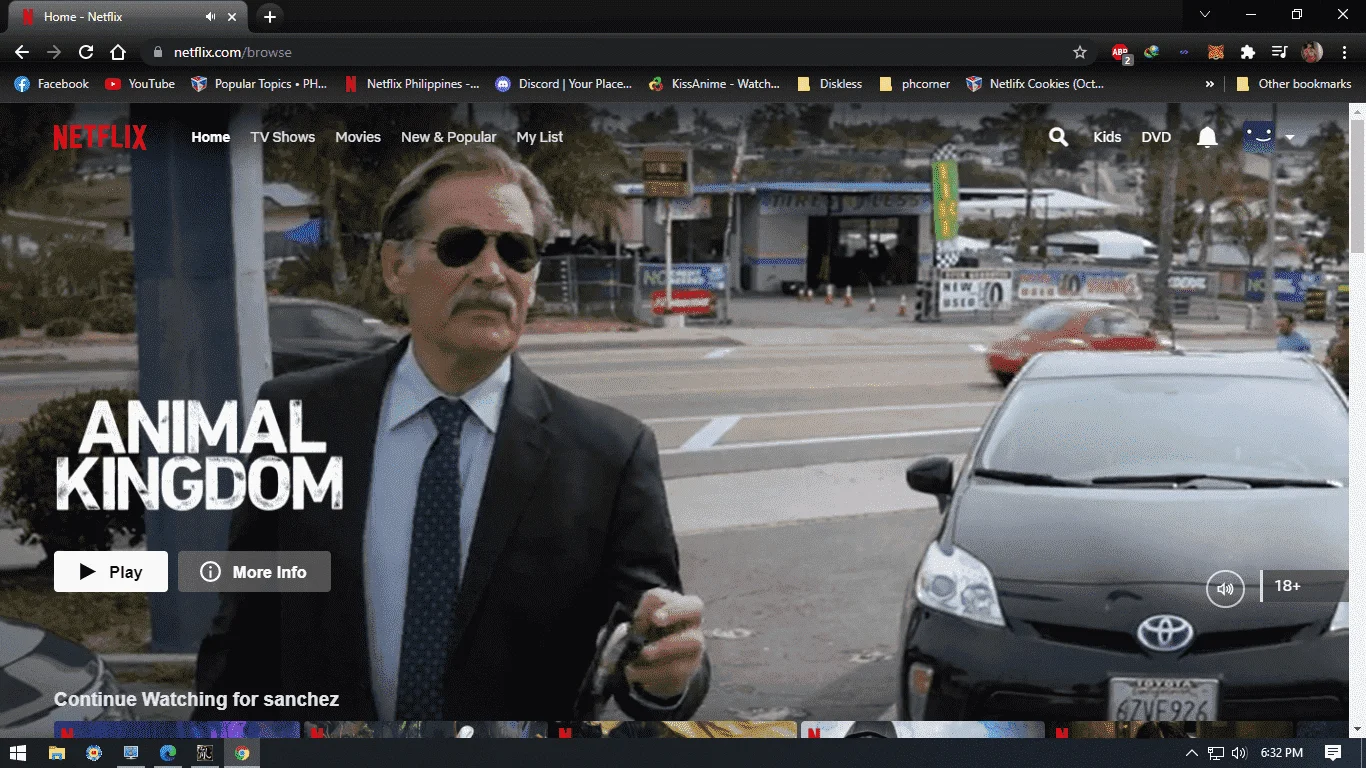This screenshot has width=1366, height=768.
Task: Open the monitor app taskbar icon
Action: 131,753
